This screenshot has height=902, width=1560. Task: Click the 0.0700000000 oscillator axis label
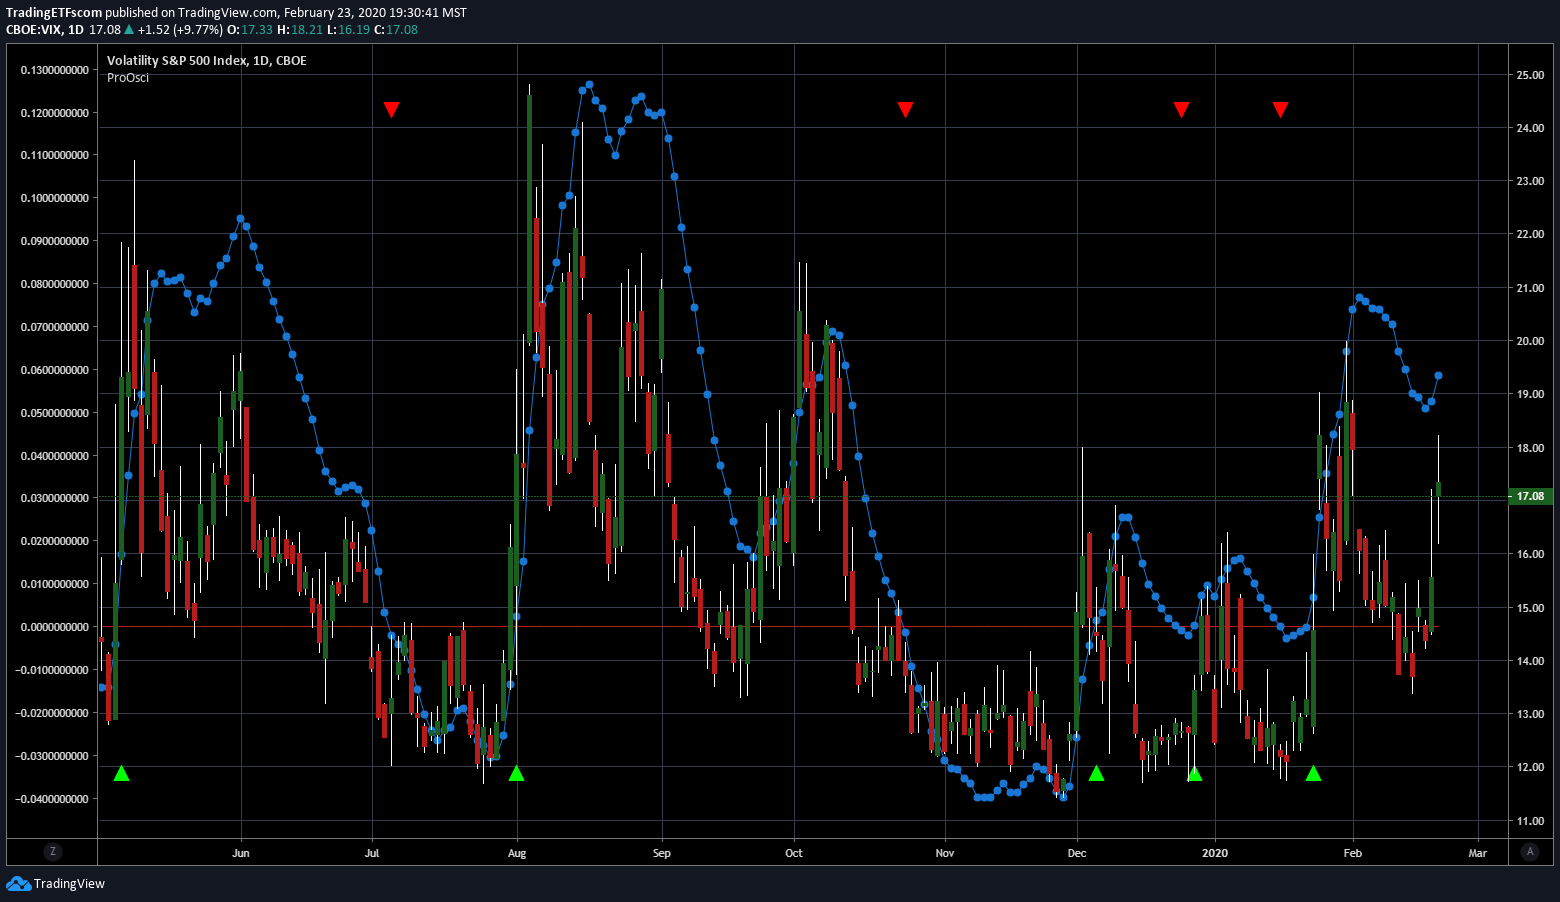pos(55,327)
